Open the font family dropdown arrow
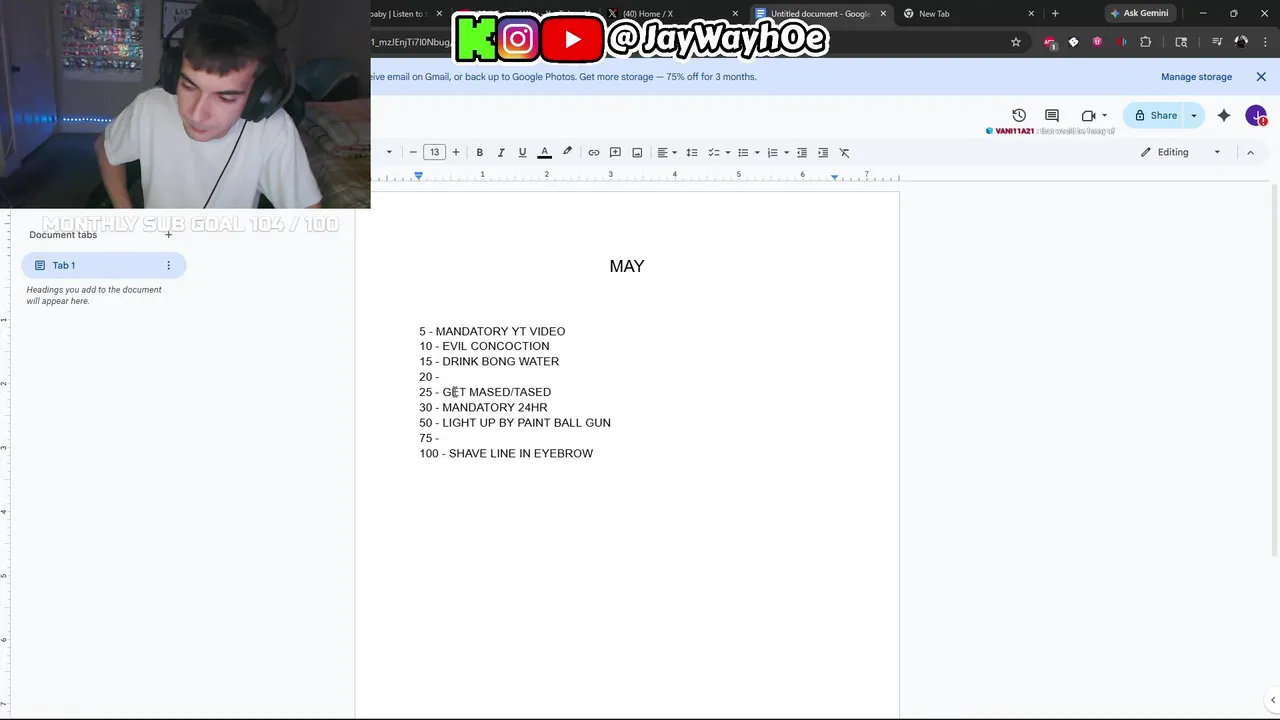Screen dimensions: 1280x720 pos(389,152)
